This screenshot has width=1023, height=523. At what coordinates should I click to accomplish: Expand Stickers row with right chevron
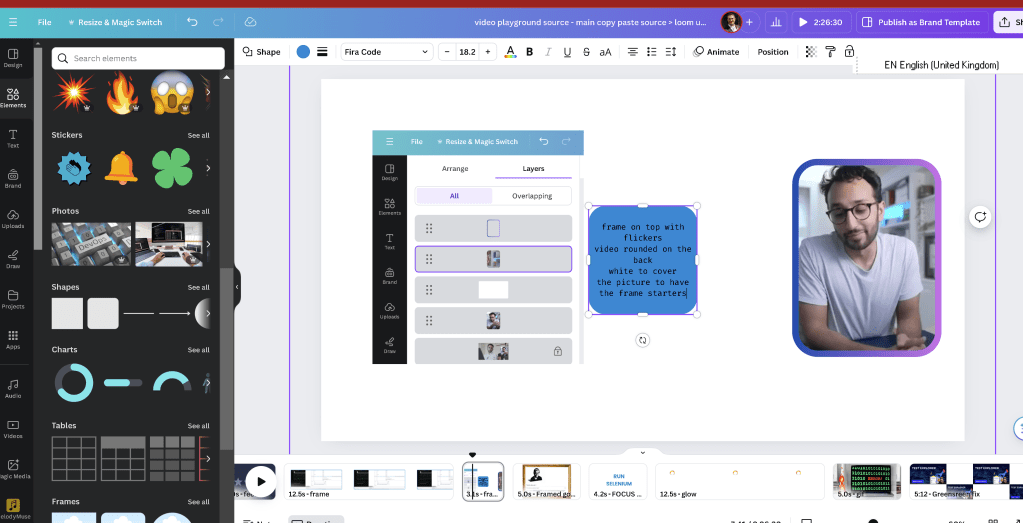(207, 168)
